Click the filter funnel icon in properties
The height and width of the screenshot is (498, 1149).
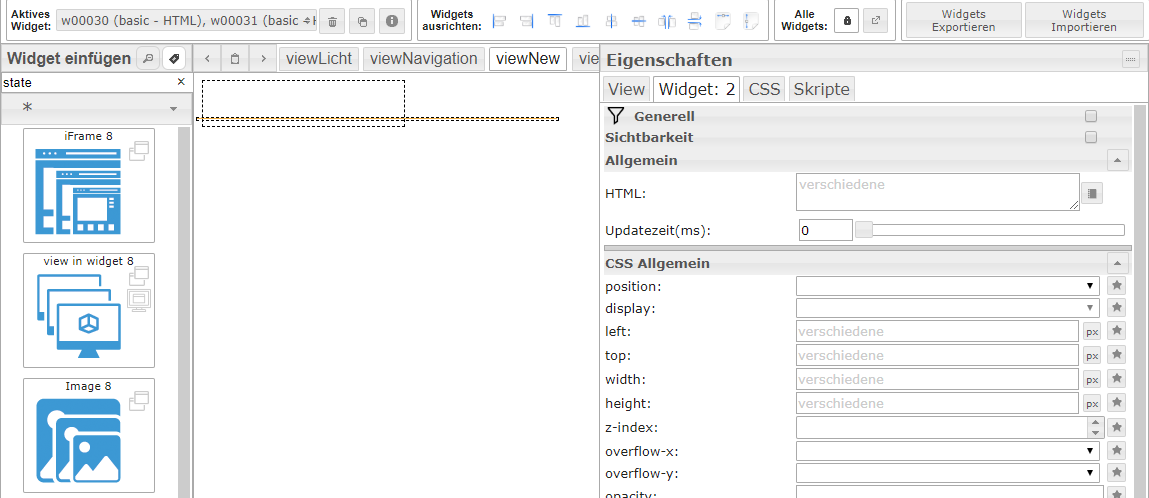616,117
